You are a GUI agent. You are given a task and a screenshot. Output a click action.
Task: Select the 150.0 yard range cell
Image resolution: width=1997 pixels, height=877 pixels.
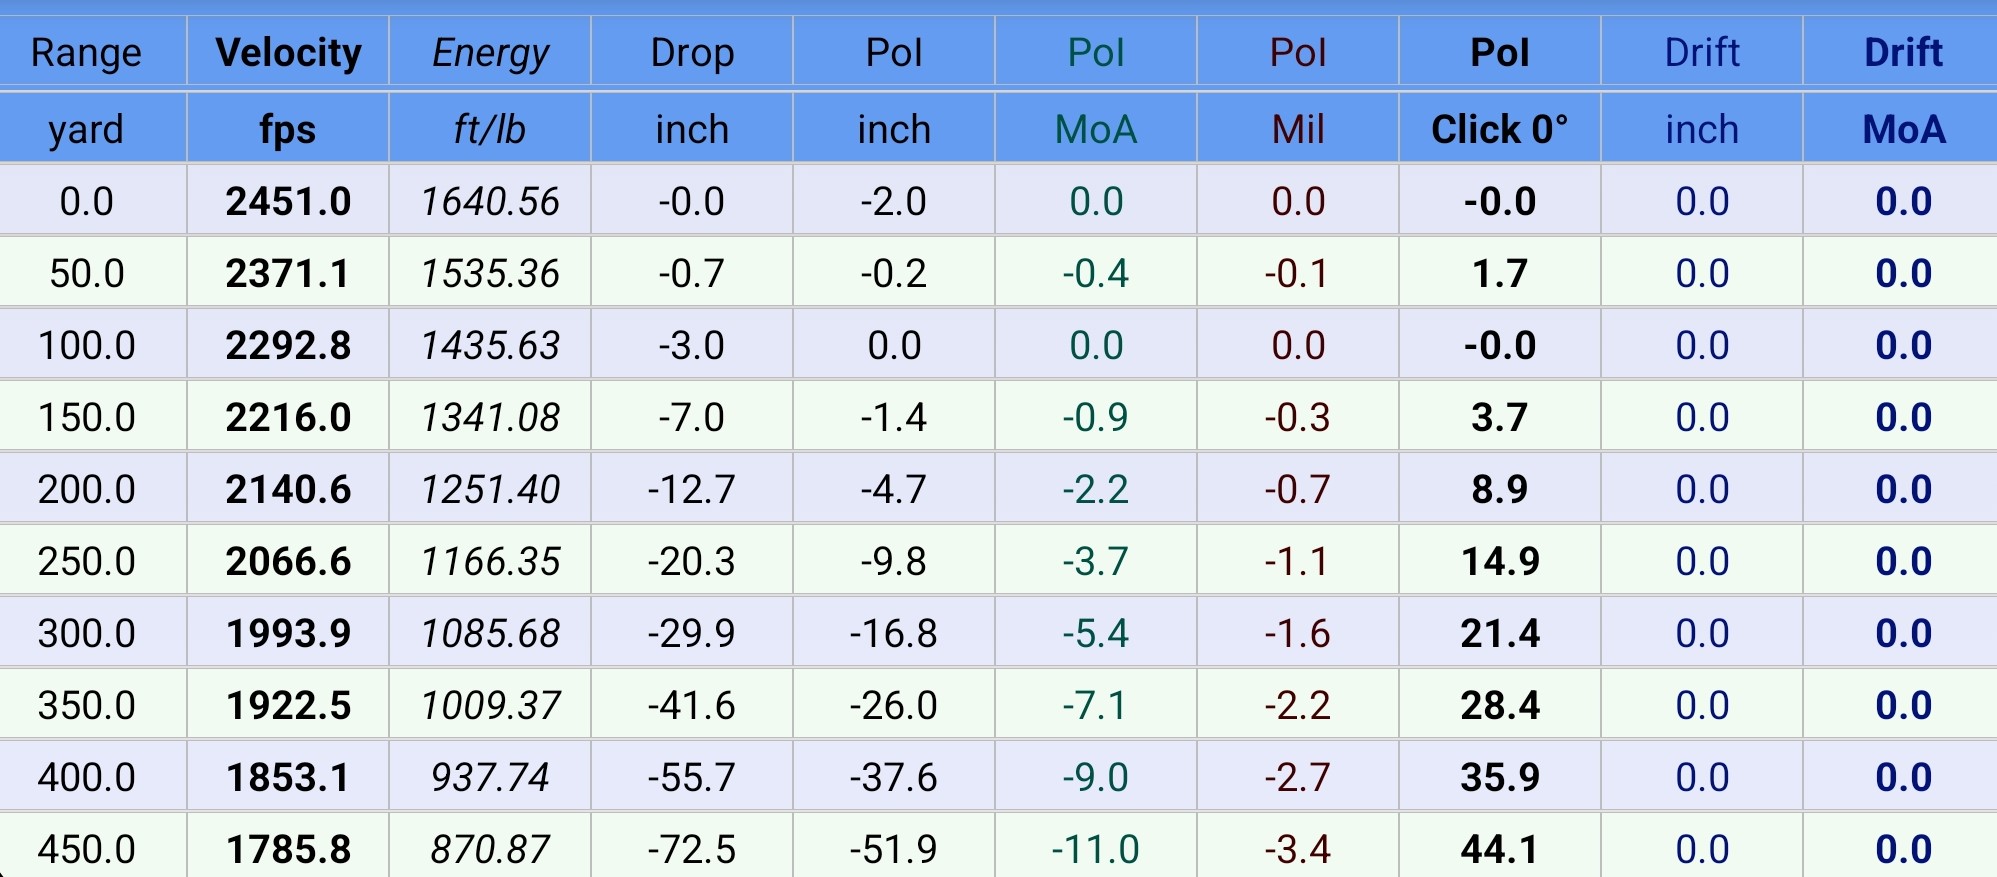86,417
